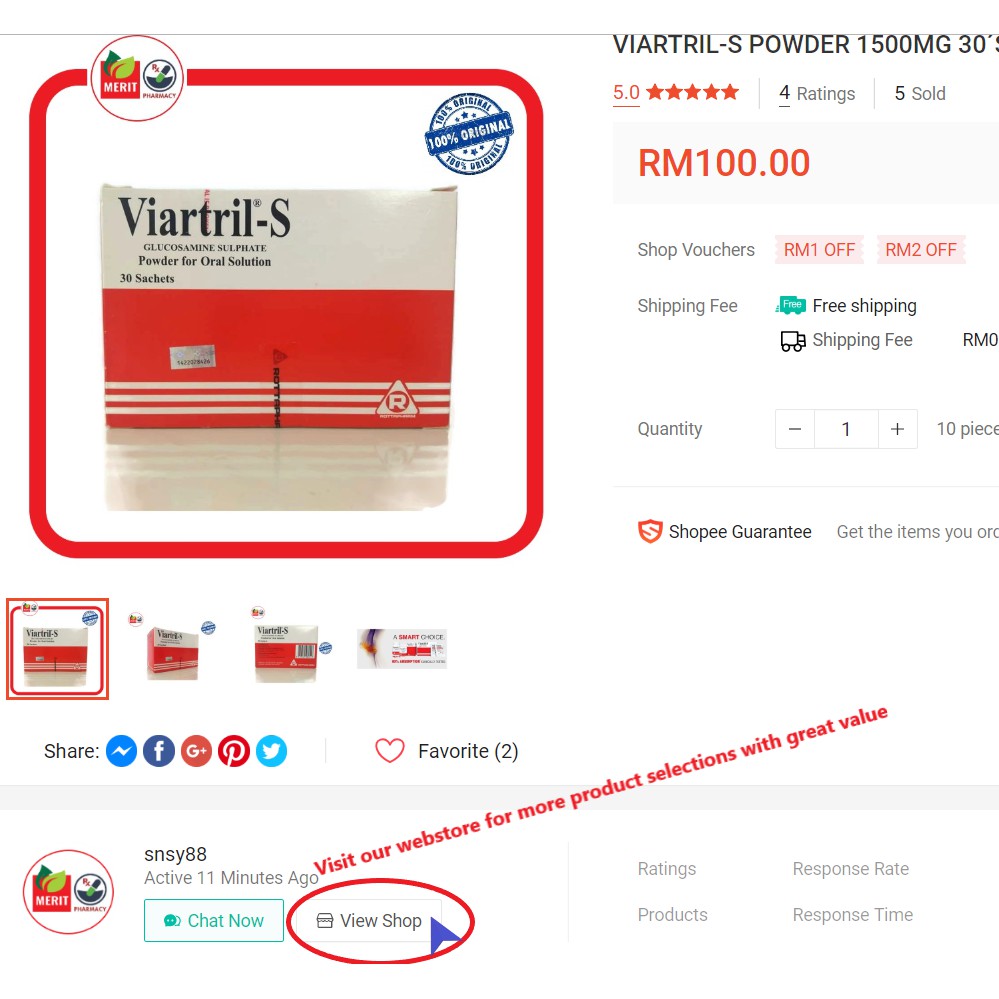Click the Chat Now button

coord(214,921)
